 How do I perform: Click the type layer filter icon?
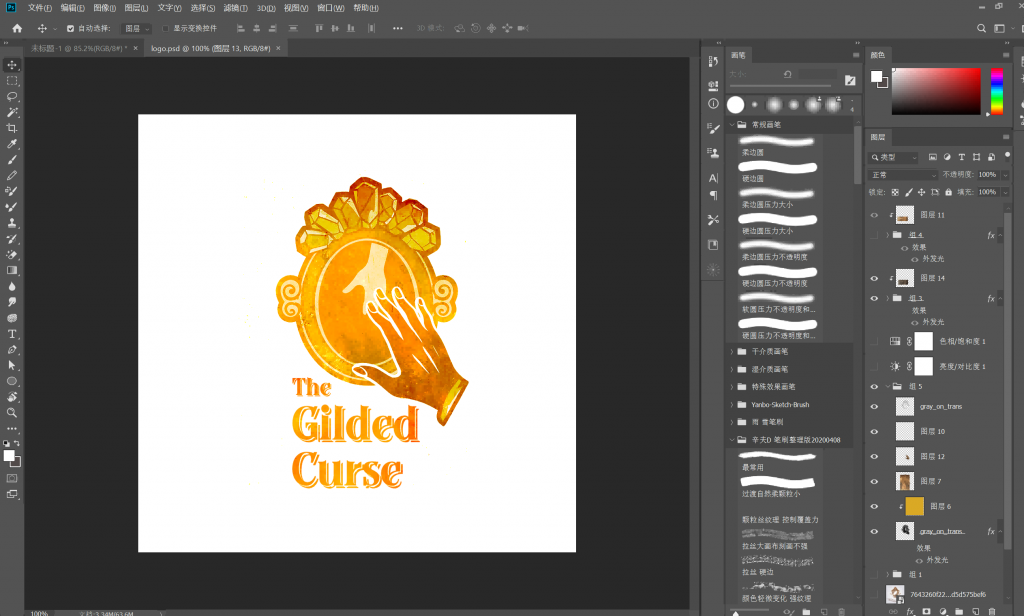point(961,157)
